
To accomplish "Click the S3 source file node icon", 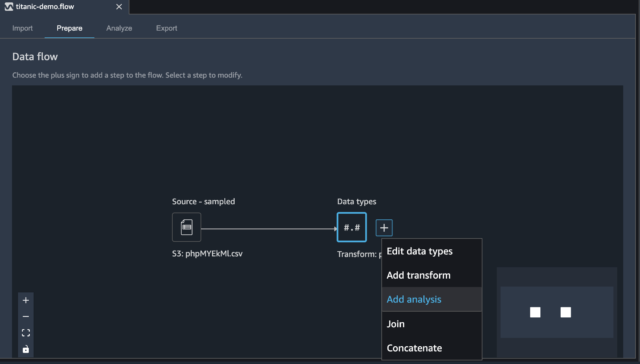I will (x=187, y=227).
